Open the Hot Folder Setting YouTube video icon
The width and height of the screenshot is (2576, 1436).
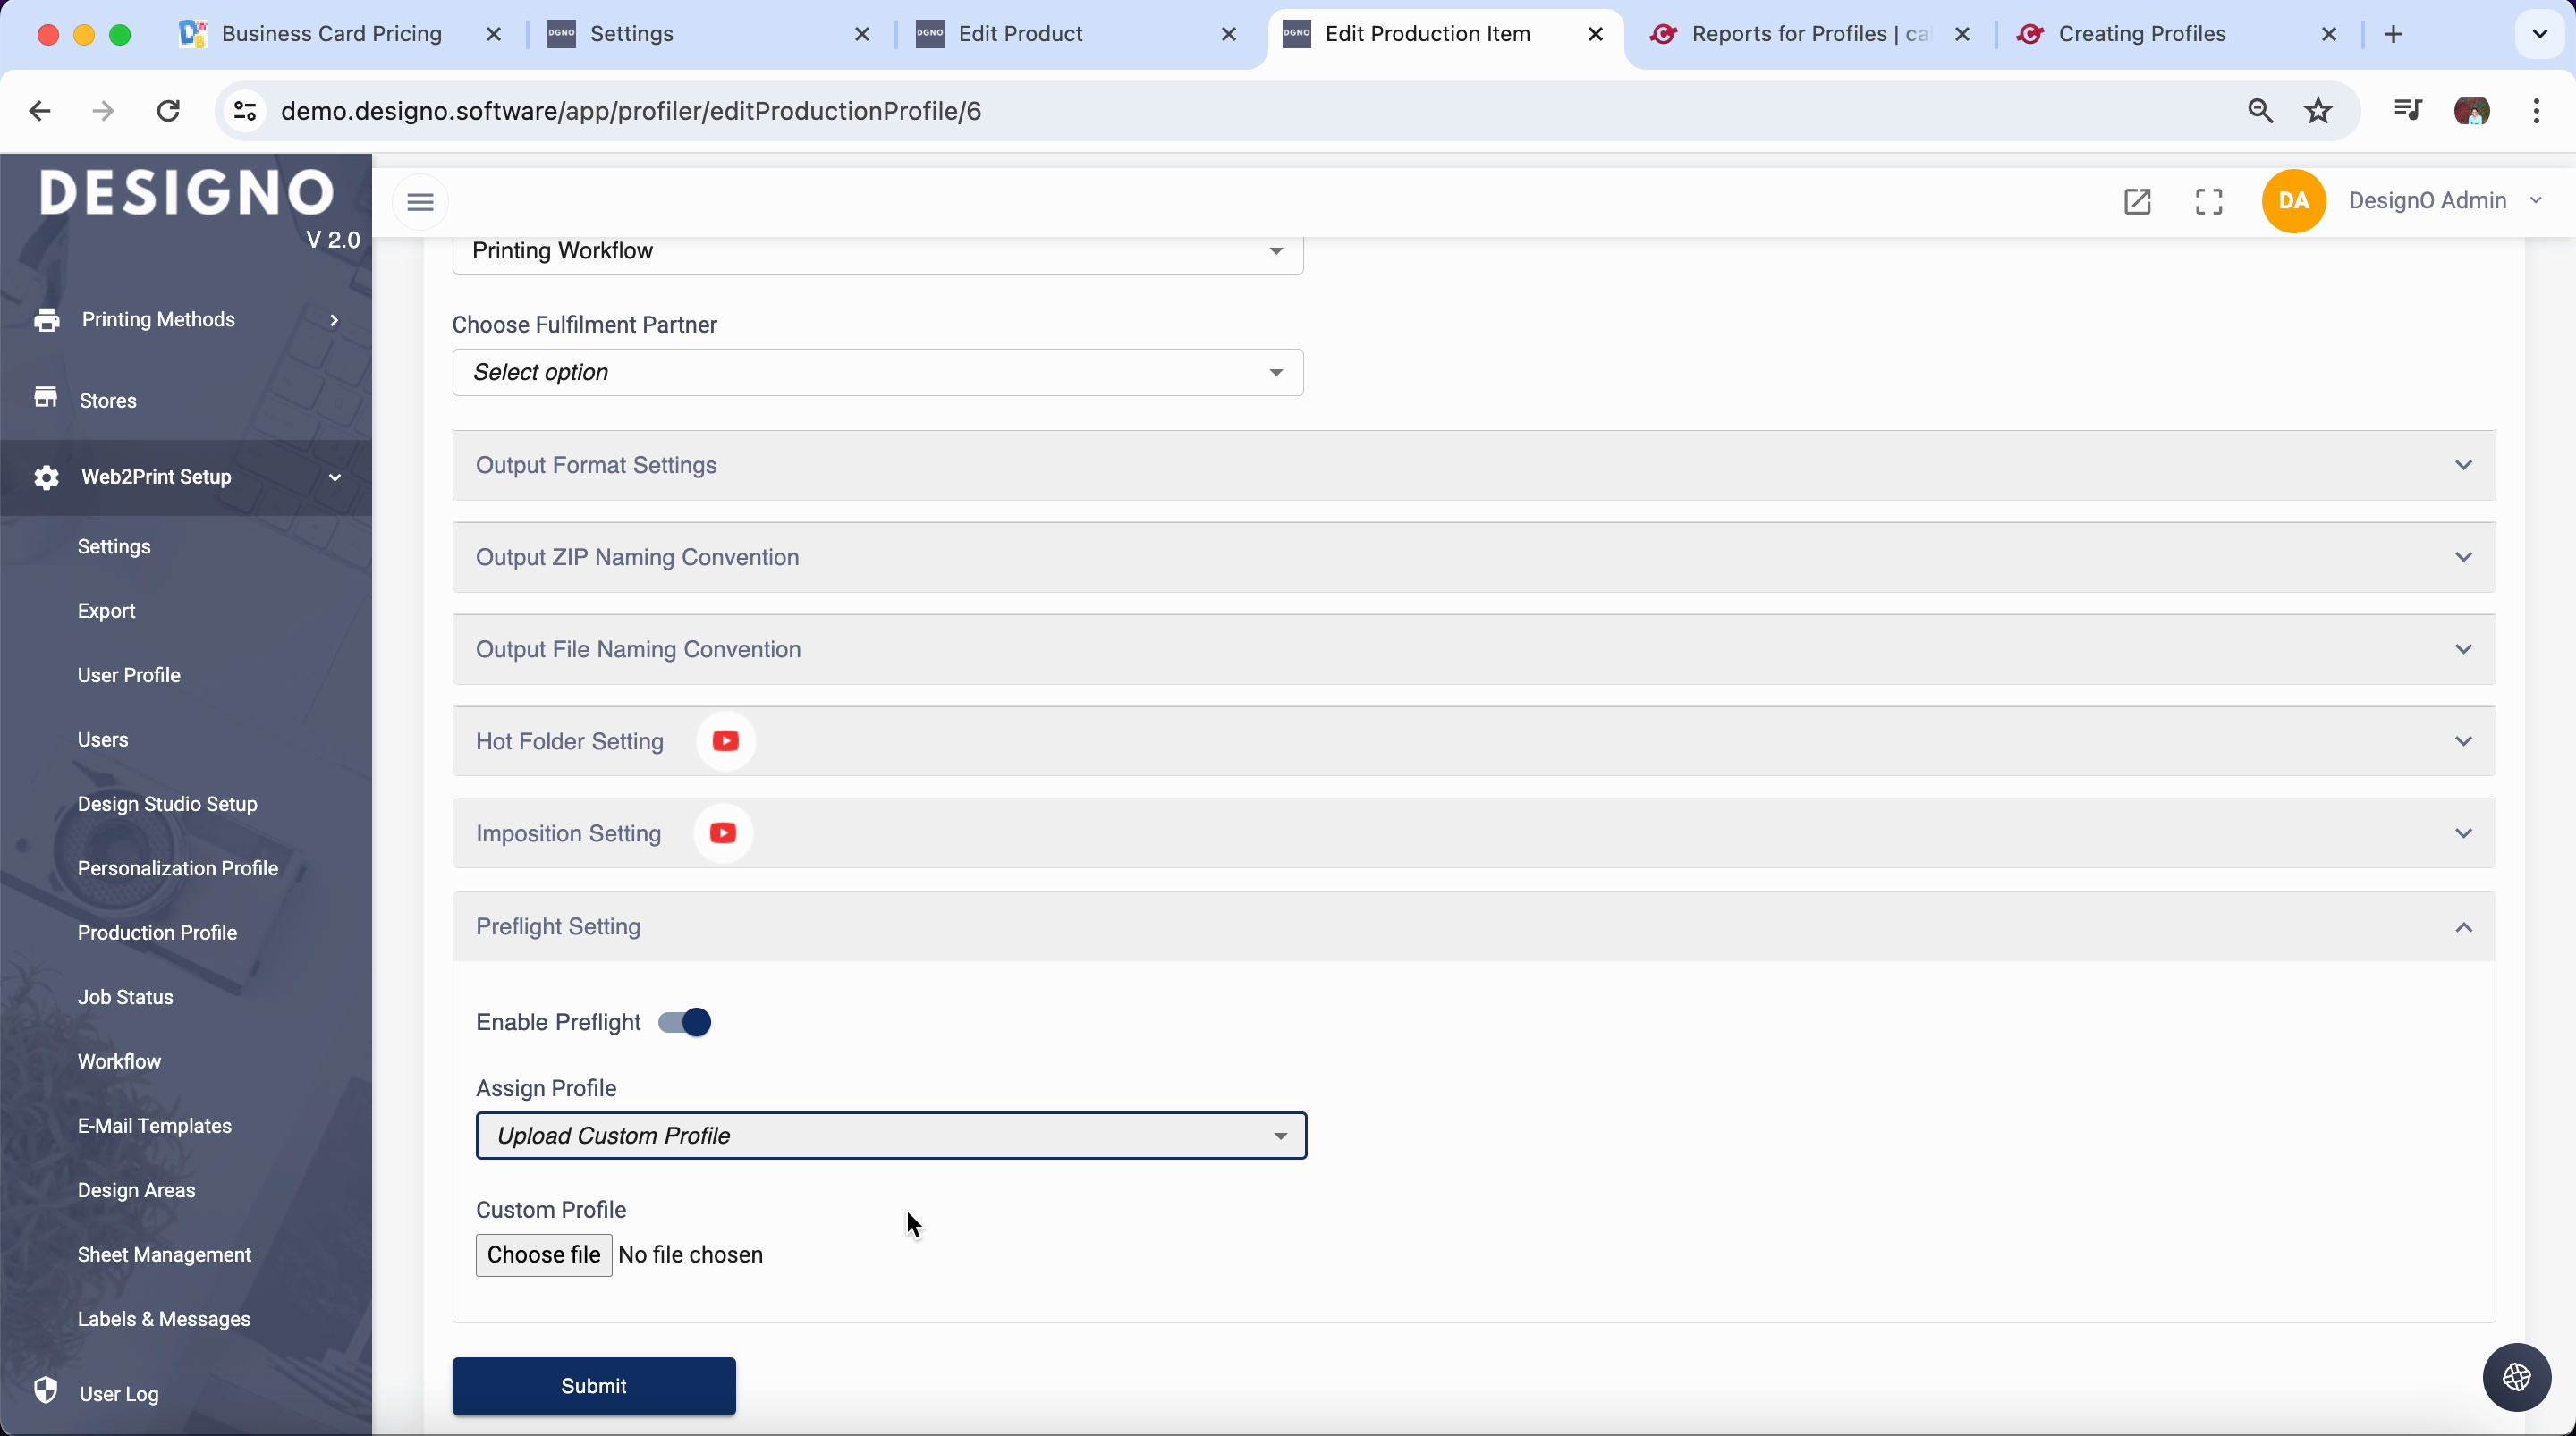point(725,741)
